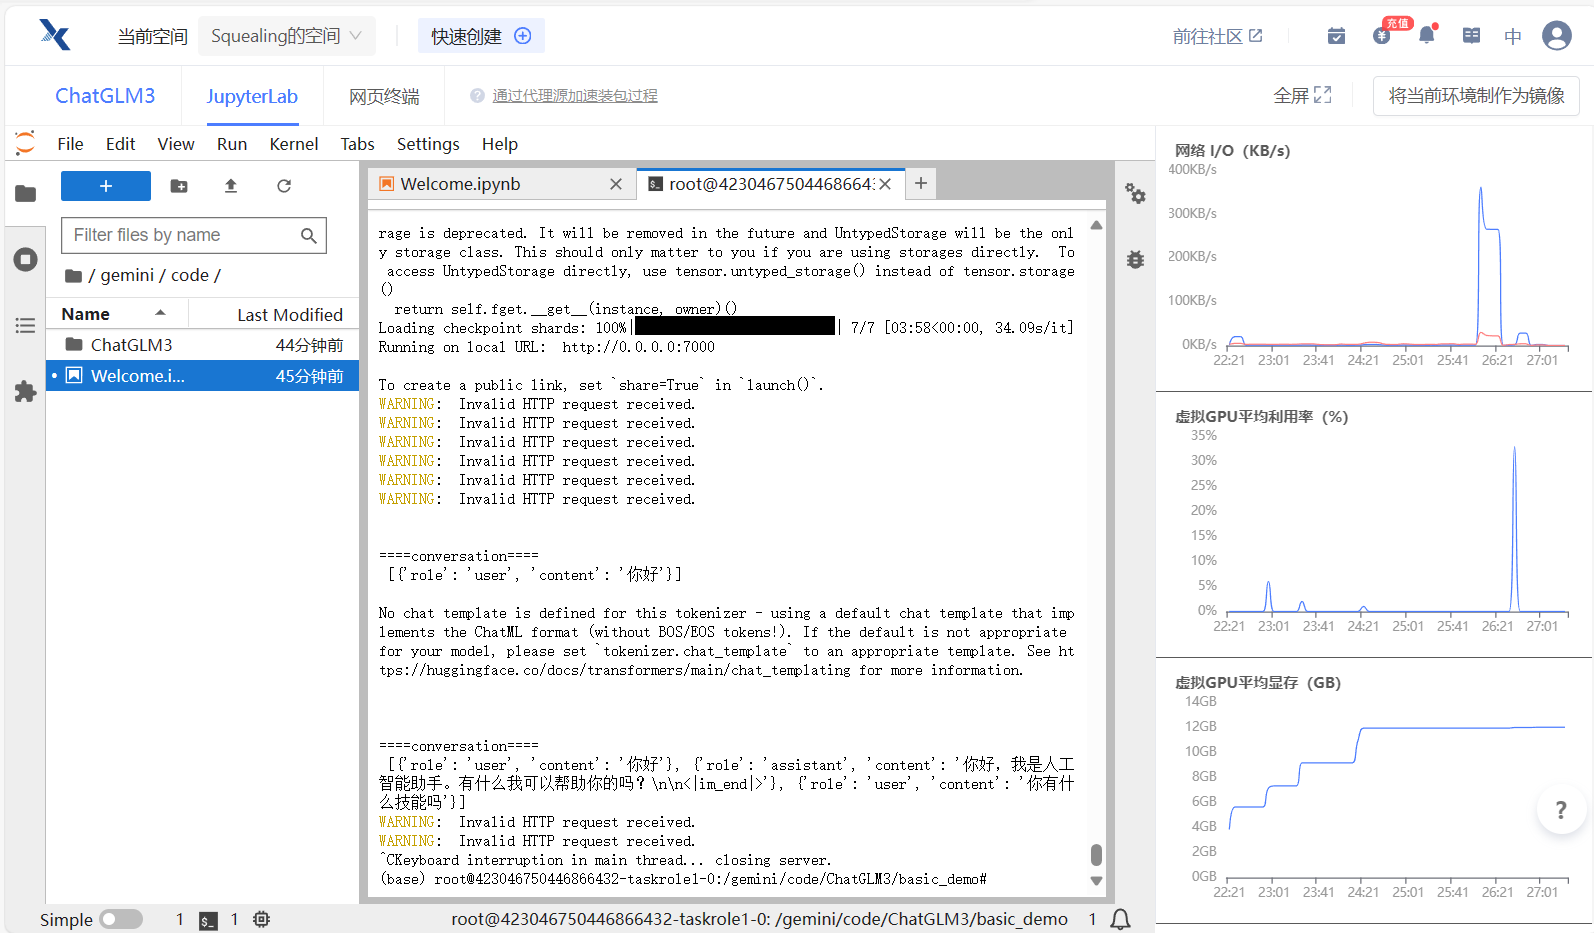Sort files by Name column header

[86, 314]
